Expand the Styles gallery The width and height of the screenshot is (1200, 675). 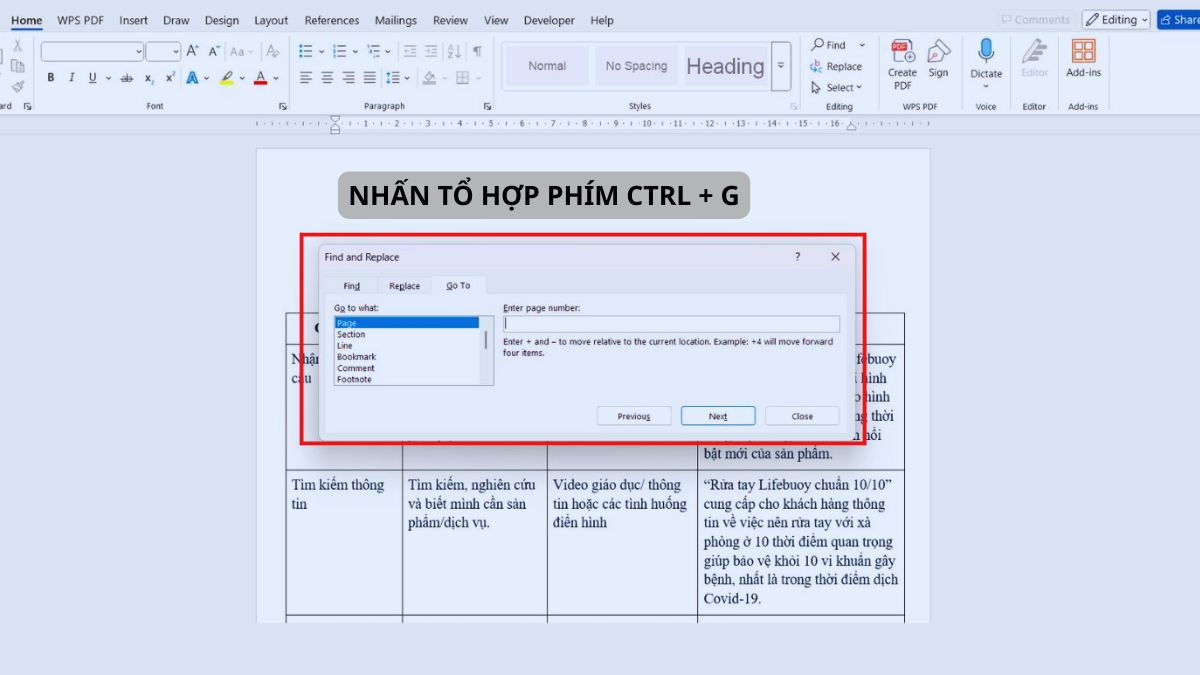[782, 67]
